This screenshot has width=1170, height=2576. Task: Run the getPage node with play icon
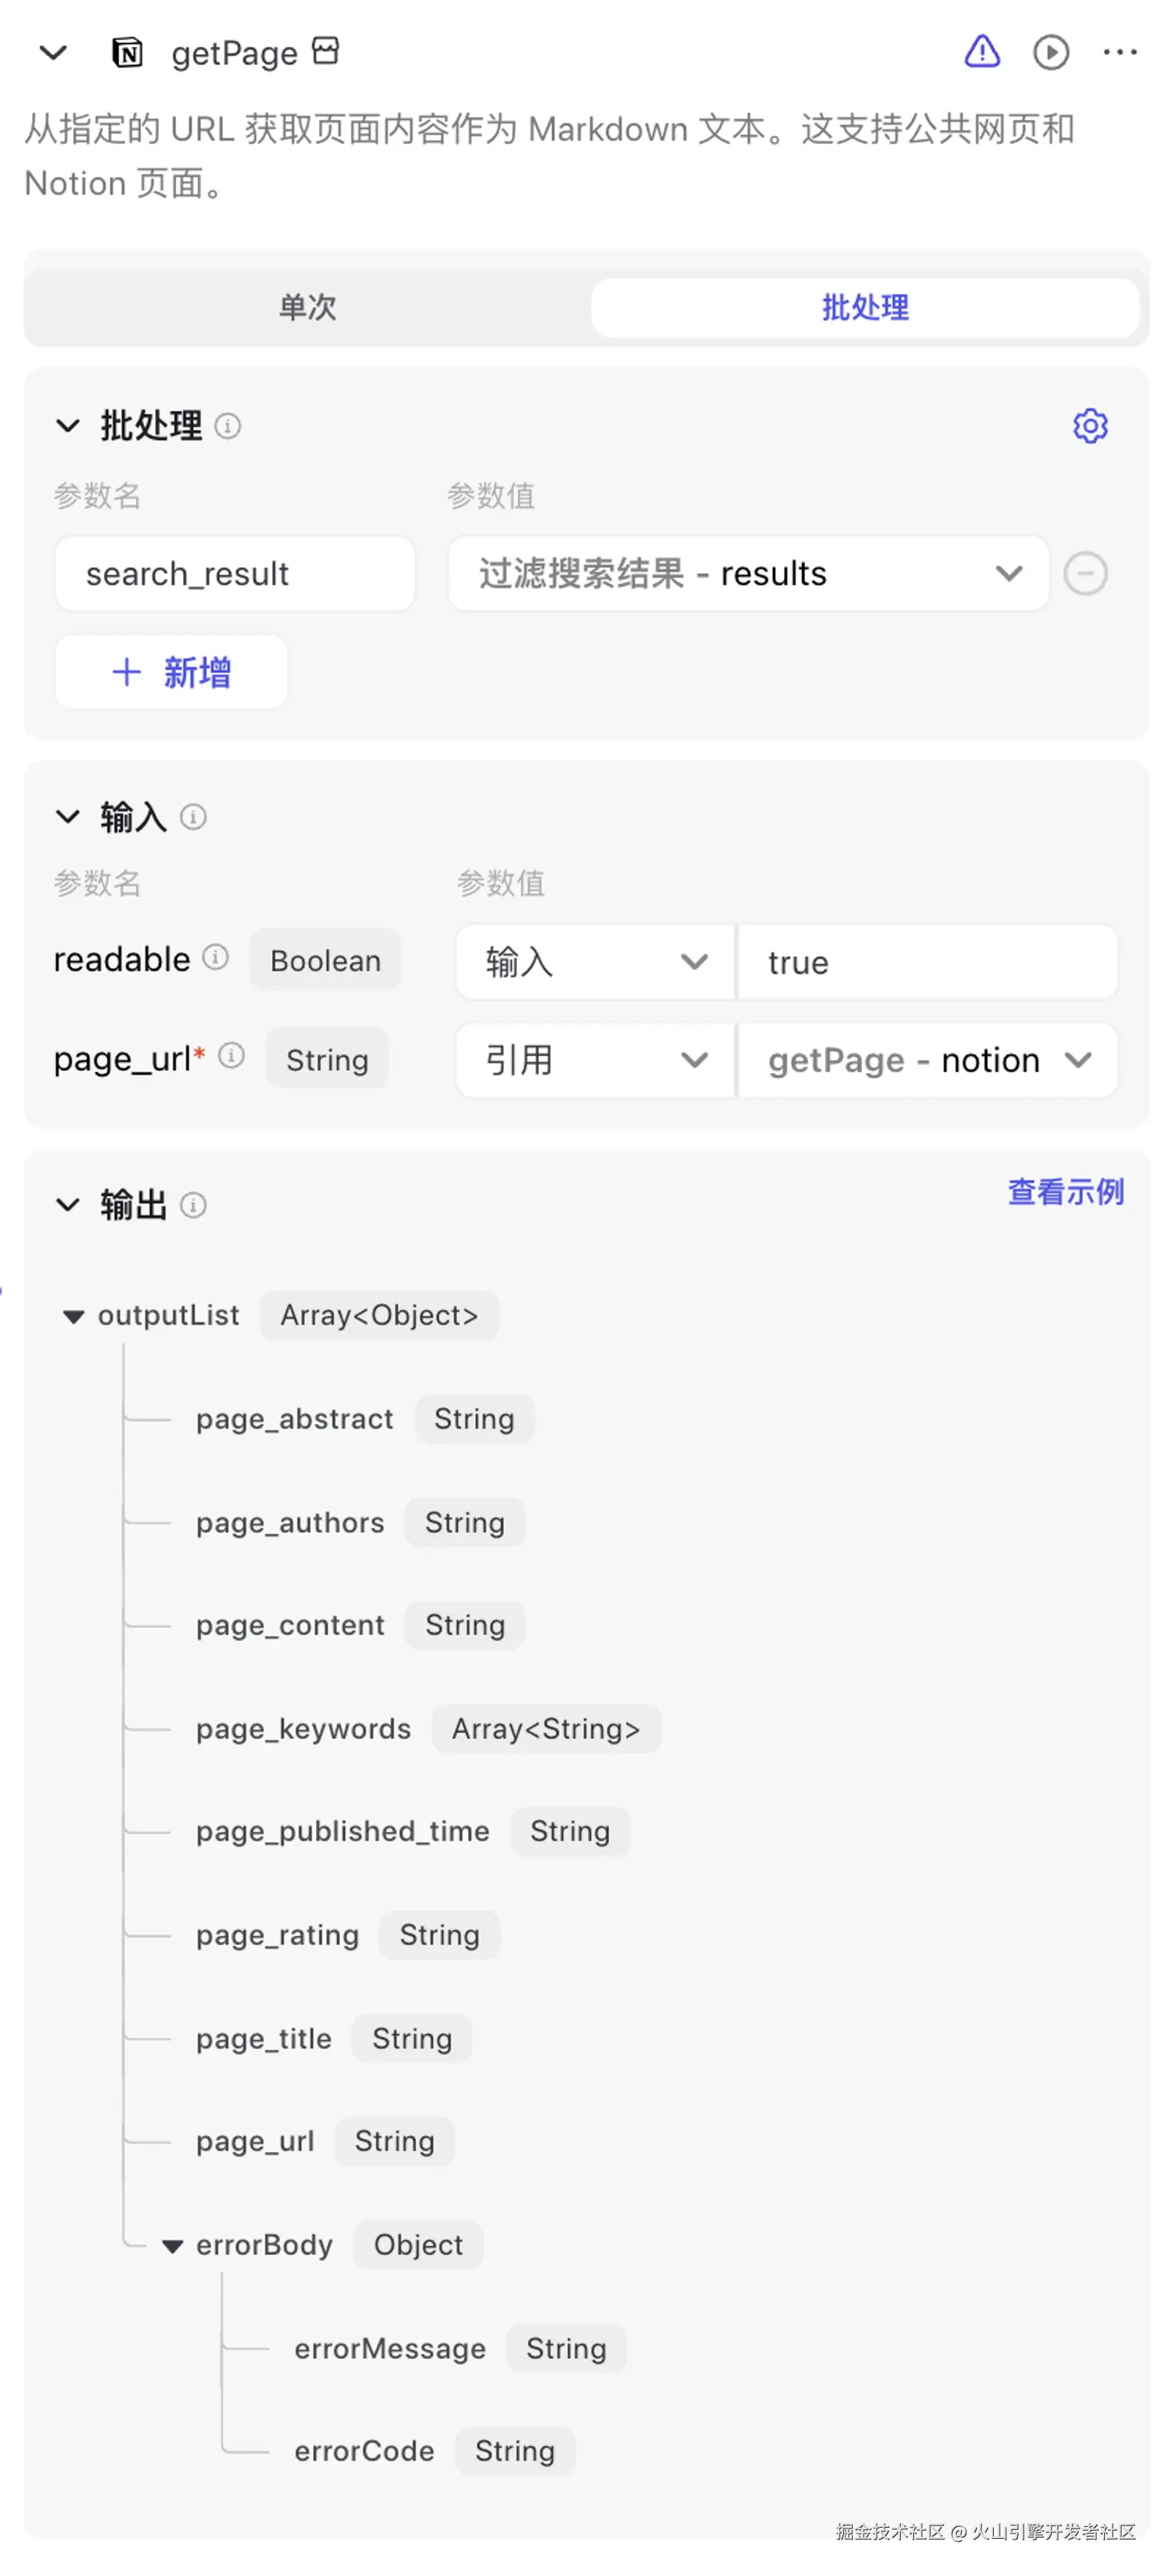(x=1050, y=52)
